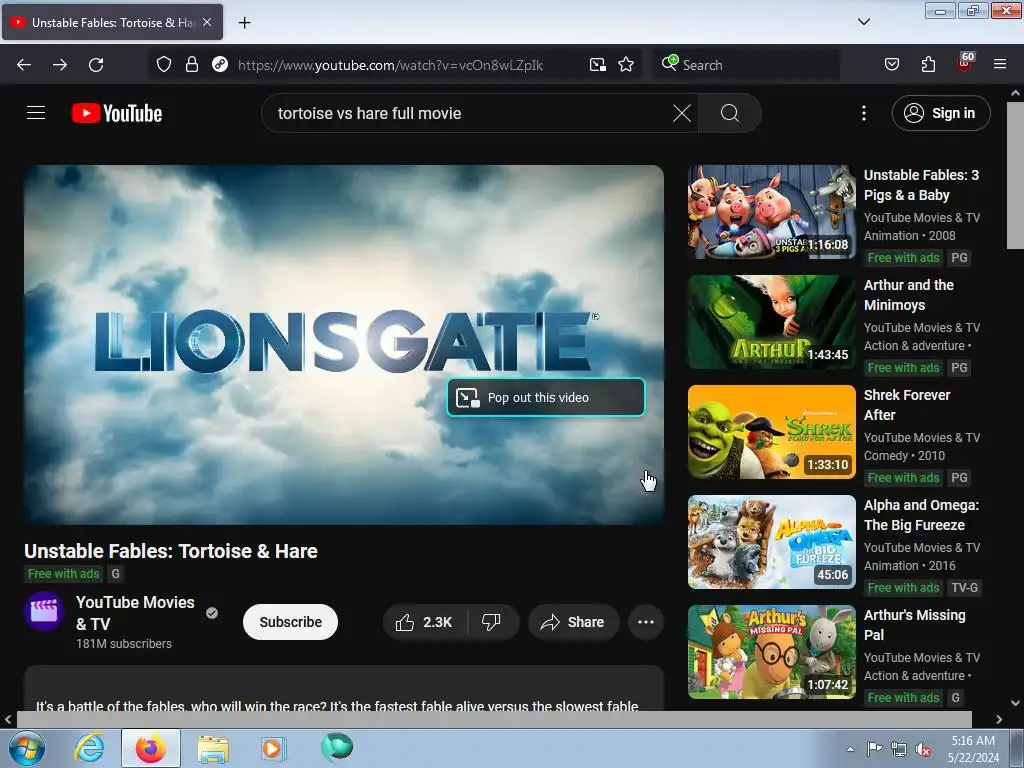Open a new browser tab
This screenshot has height=768, width=1024.
[244, 23]
